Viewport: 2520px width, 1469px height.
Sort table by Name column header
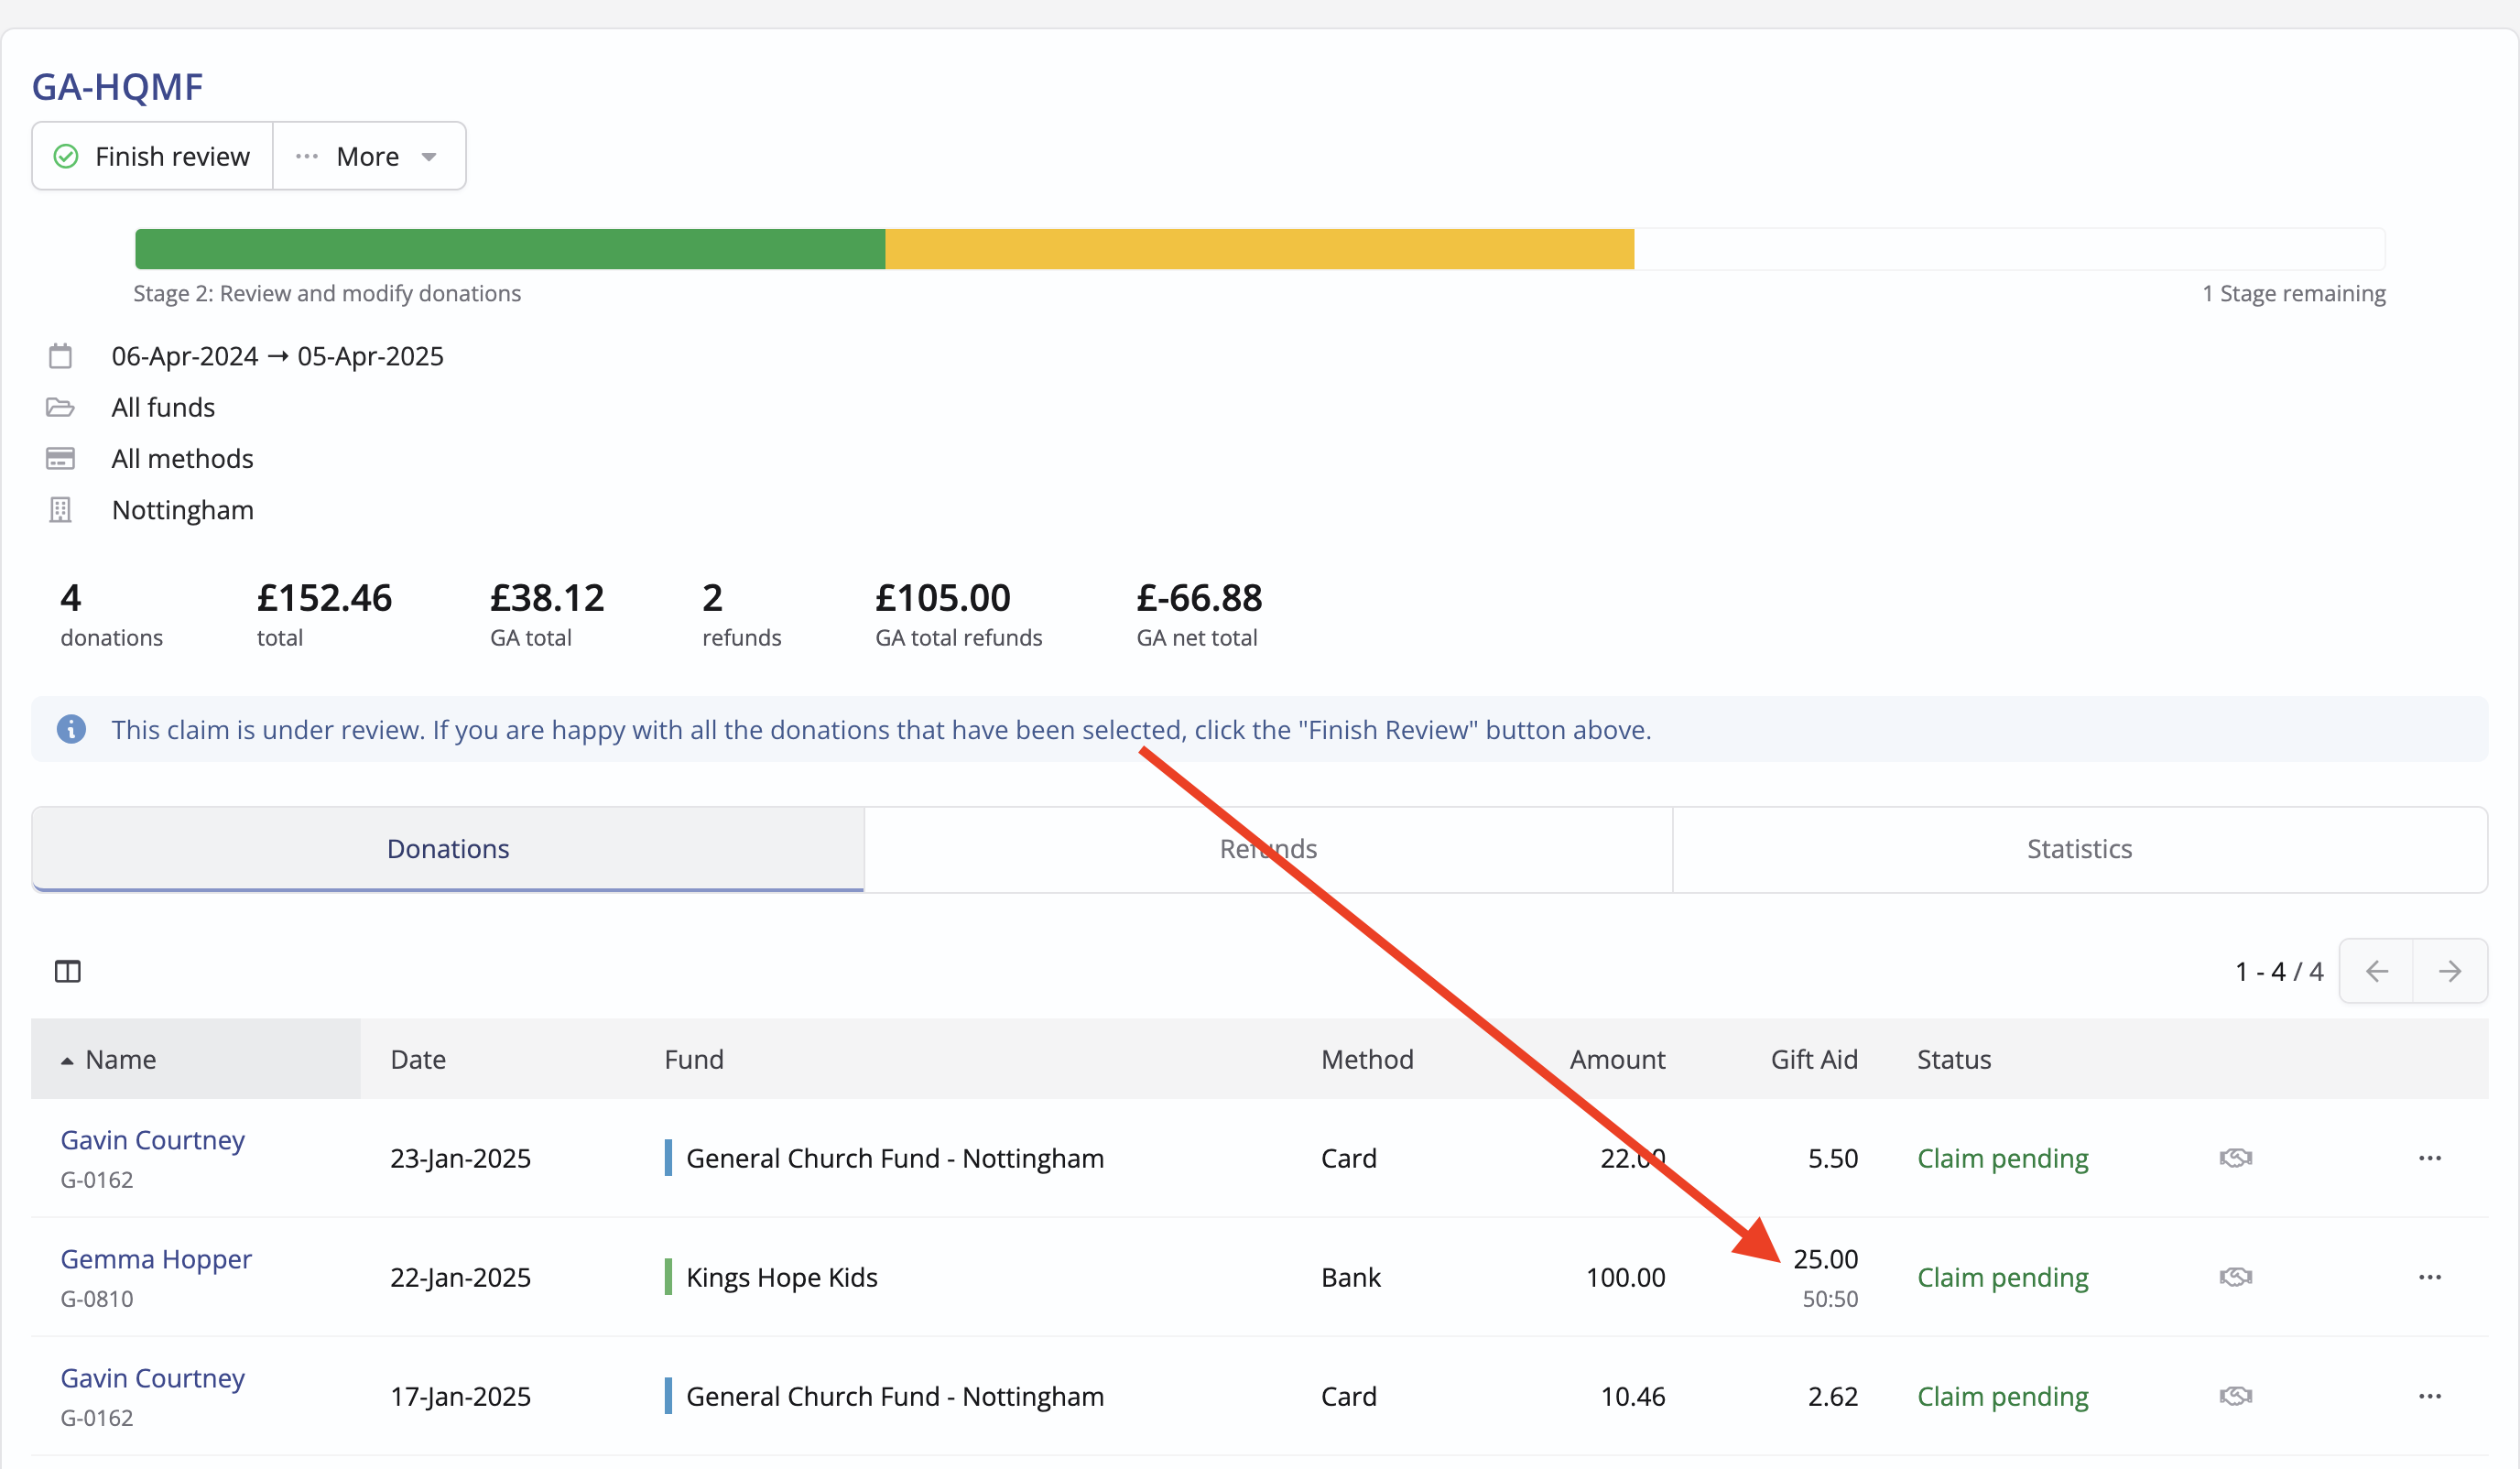(x=120, y=1059)
